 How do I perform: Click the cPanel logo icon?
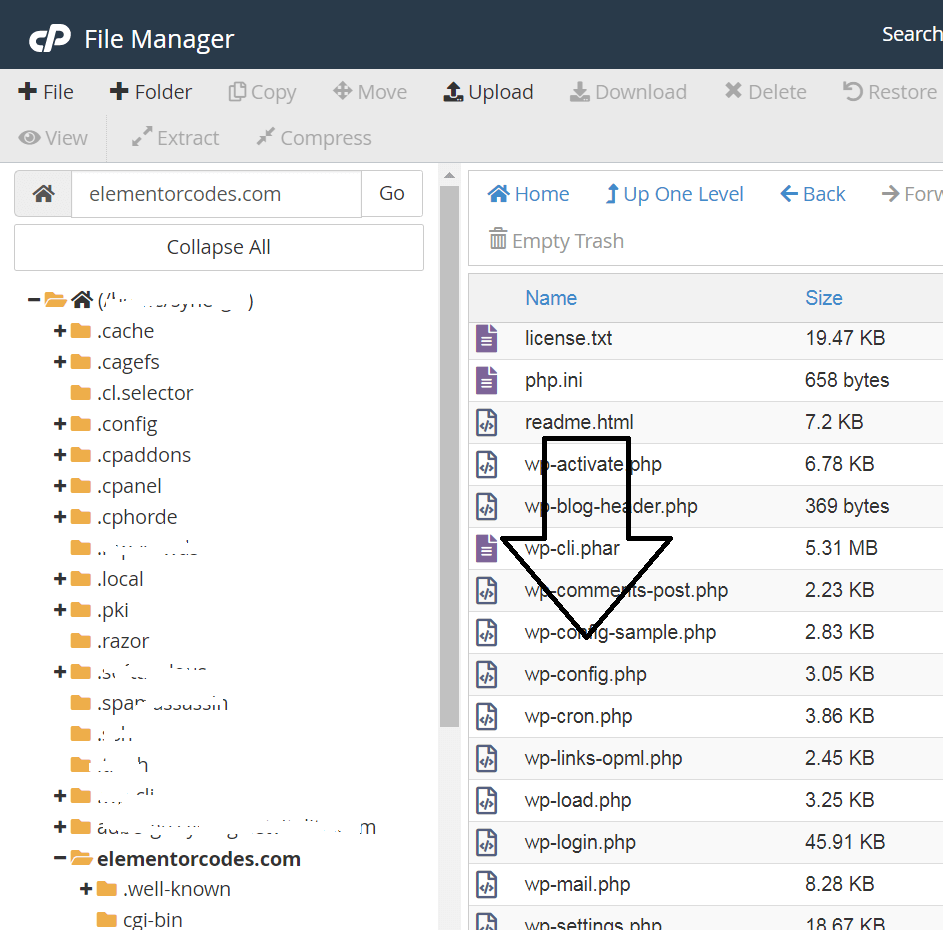49,39
